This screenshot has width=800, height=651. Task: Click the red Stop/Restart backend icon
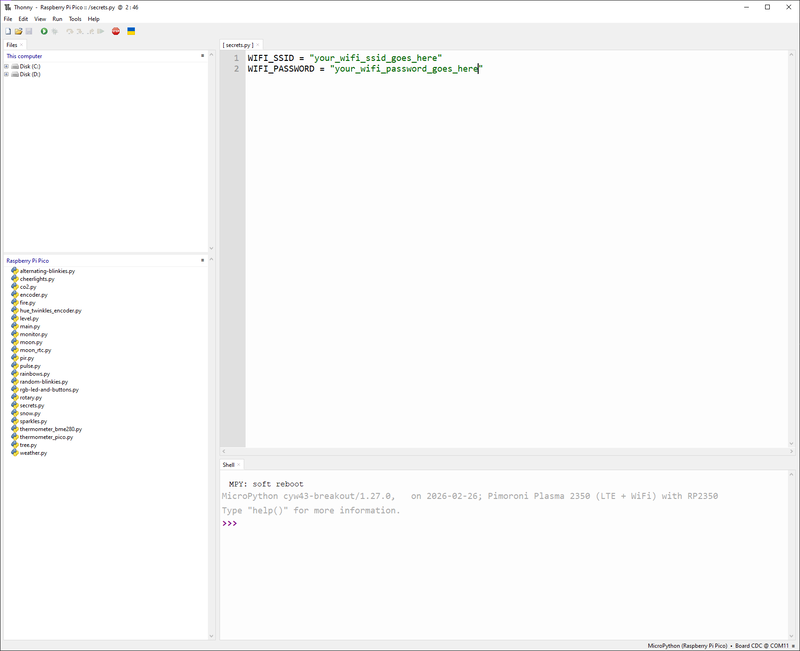pos(116,31)
